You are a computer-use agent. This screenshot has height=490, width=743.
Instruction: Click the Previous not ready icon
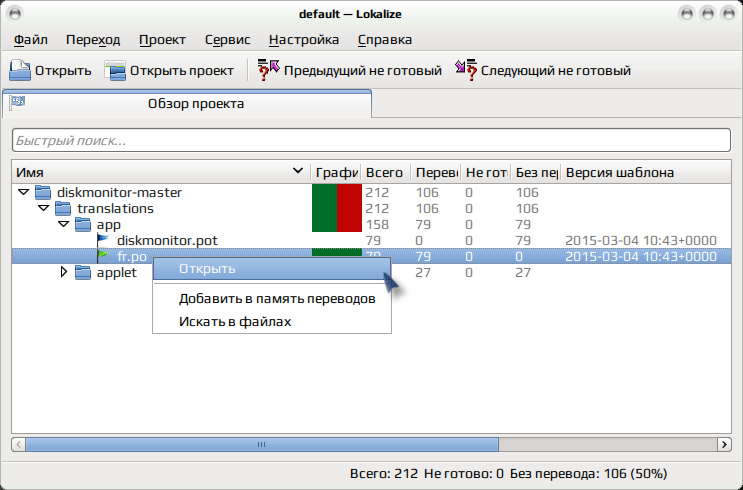[268, 70]
